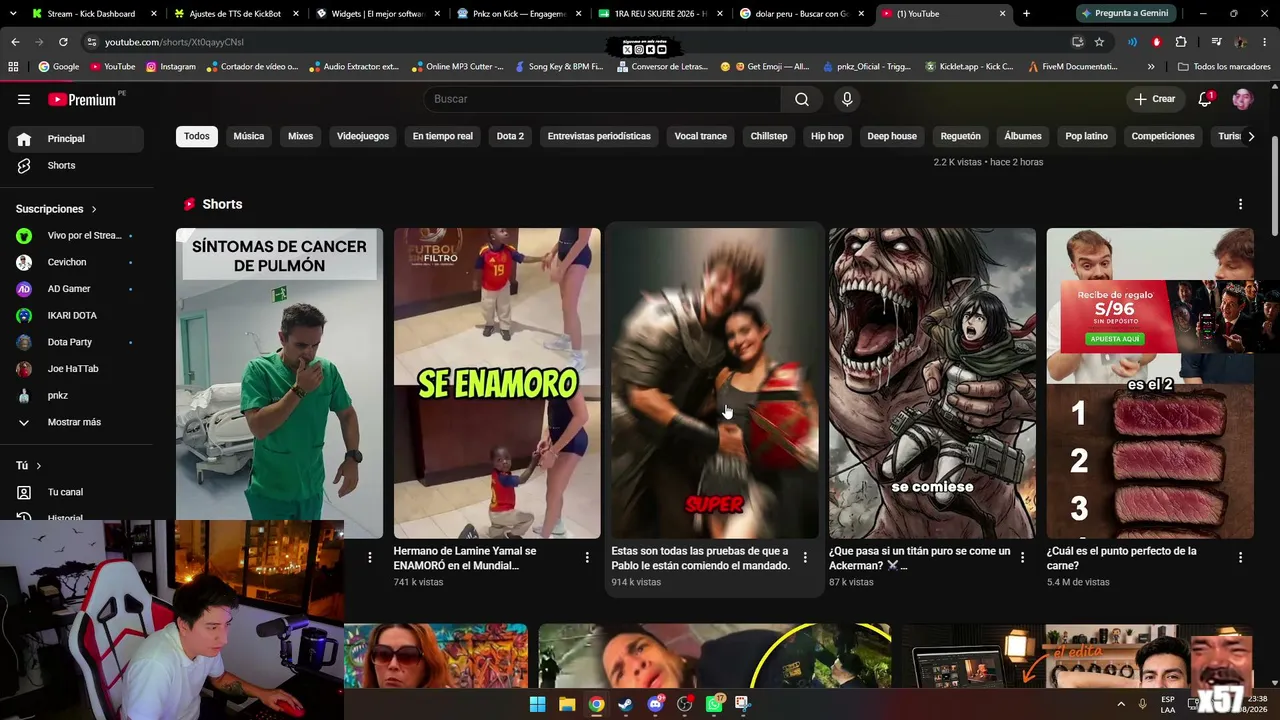Viewport: 1280px width, 720px height.
Task: Open three-dot menu for titán puro short
Action: [1022, 557]
